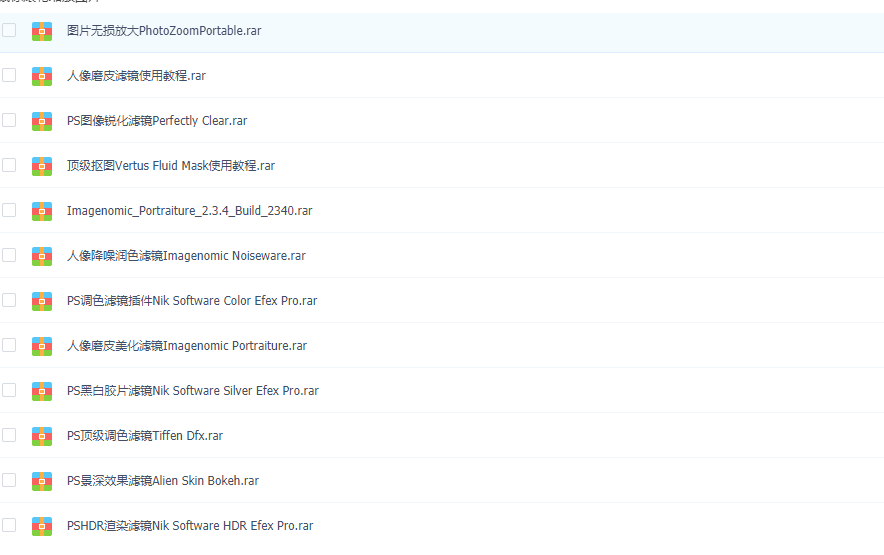Image resolution: width=884 pixels, height=555 pixels.
Task: Select checkbox for 人像磨皮滤镜使用教程.rar
Action: click(x=9, y=75)
